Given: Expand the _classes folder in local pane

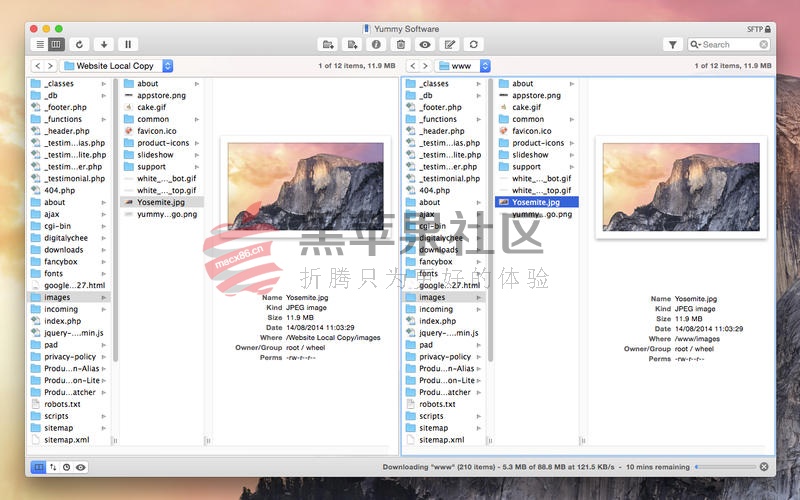Looking at the screenshot, I should click(104, 84).
